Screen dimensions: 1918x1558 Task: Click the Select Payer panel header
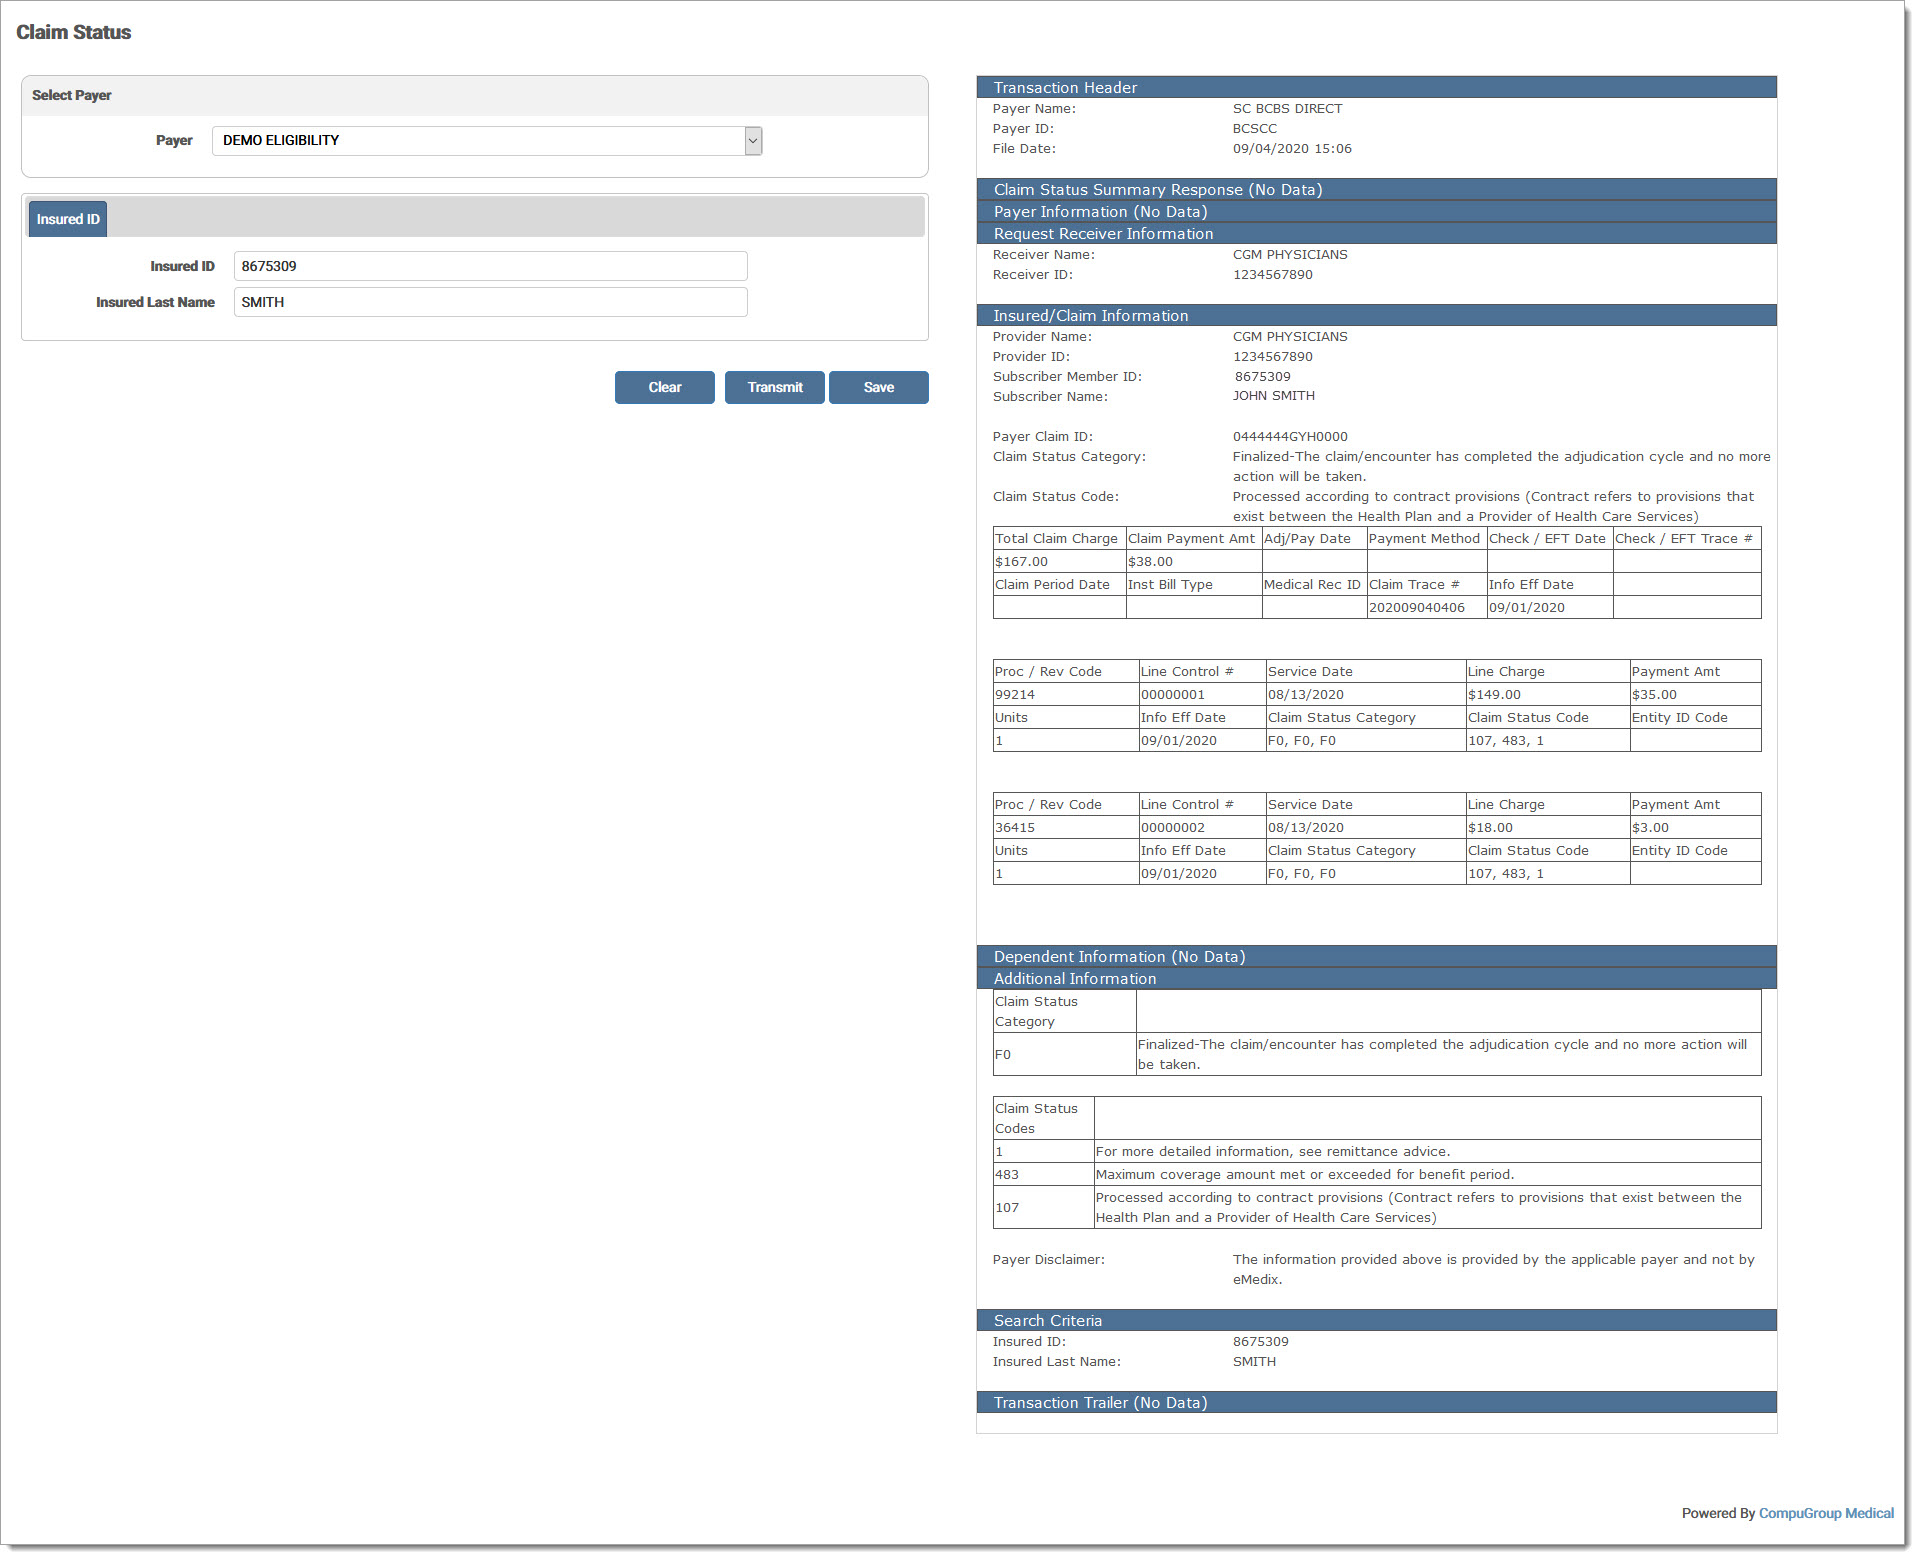tap(475, 96)
